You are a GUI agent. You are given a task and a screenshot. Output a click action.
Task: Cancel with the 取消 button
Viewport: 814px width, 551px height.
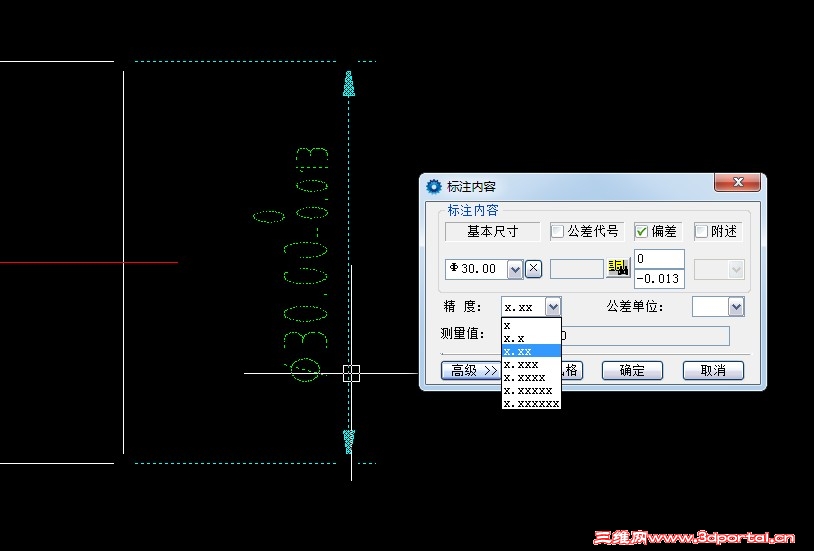pos(713,370)
